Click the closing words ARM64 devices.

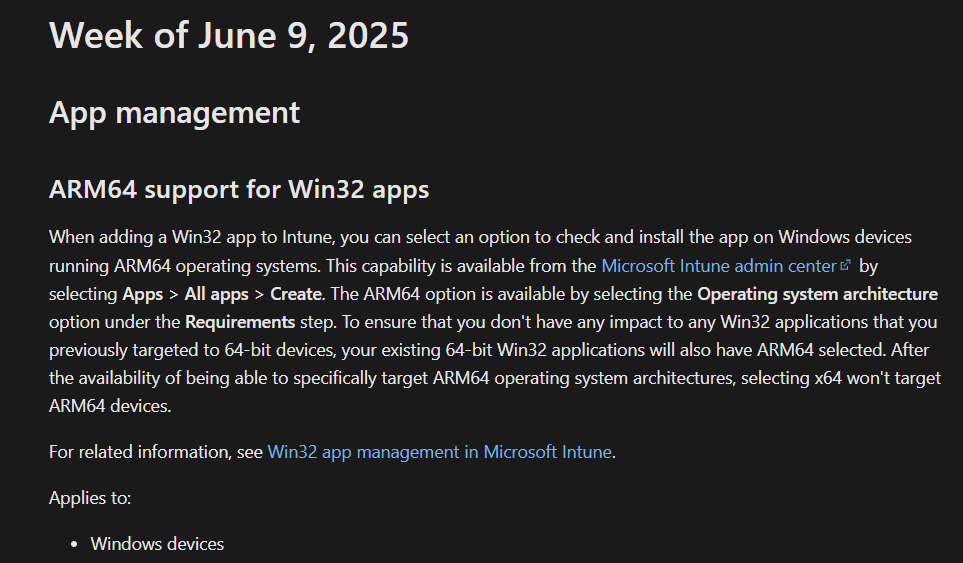[x=110, y=406]
